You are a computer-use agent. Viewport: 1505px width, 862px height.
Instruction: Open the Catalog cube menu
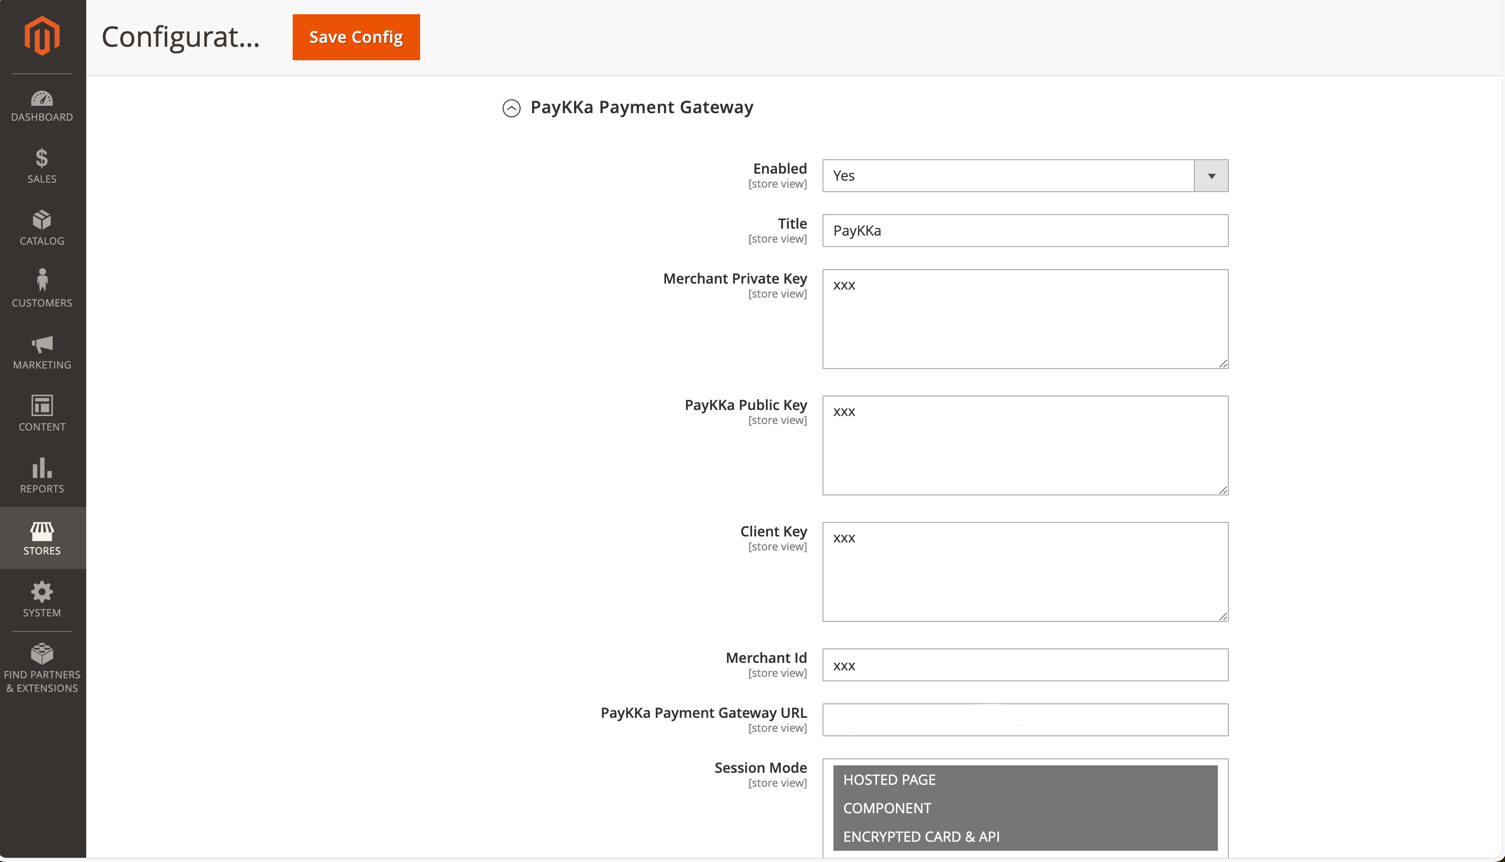coord(42,228)
